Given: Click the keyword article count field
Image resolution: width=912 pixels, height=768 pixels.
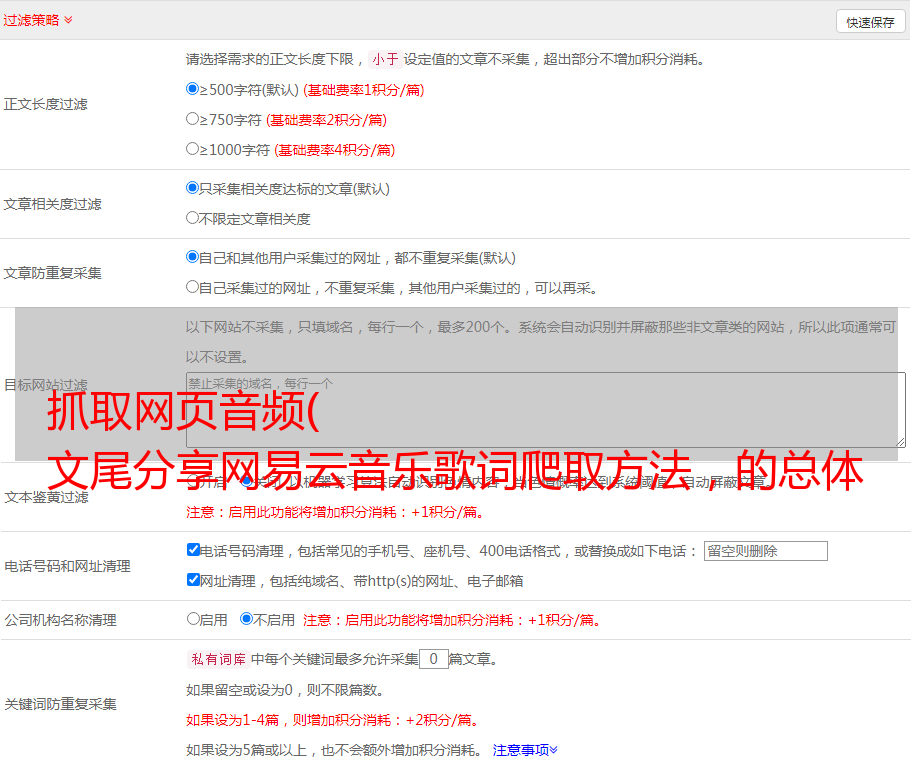Looking at the screenshot, I should [x=433, y=659].
